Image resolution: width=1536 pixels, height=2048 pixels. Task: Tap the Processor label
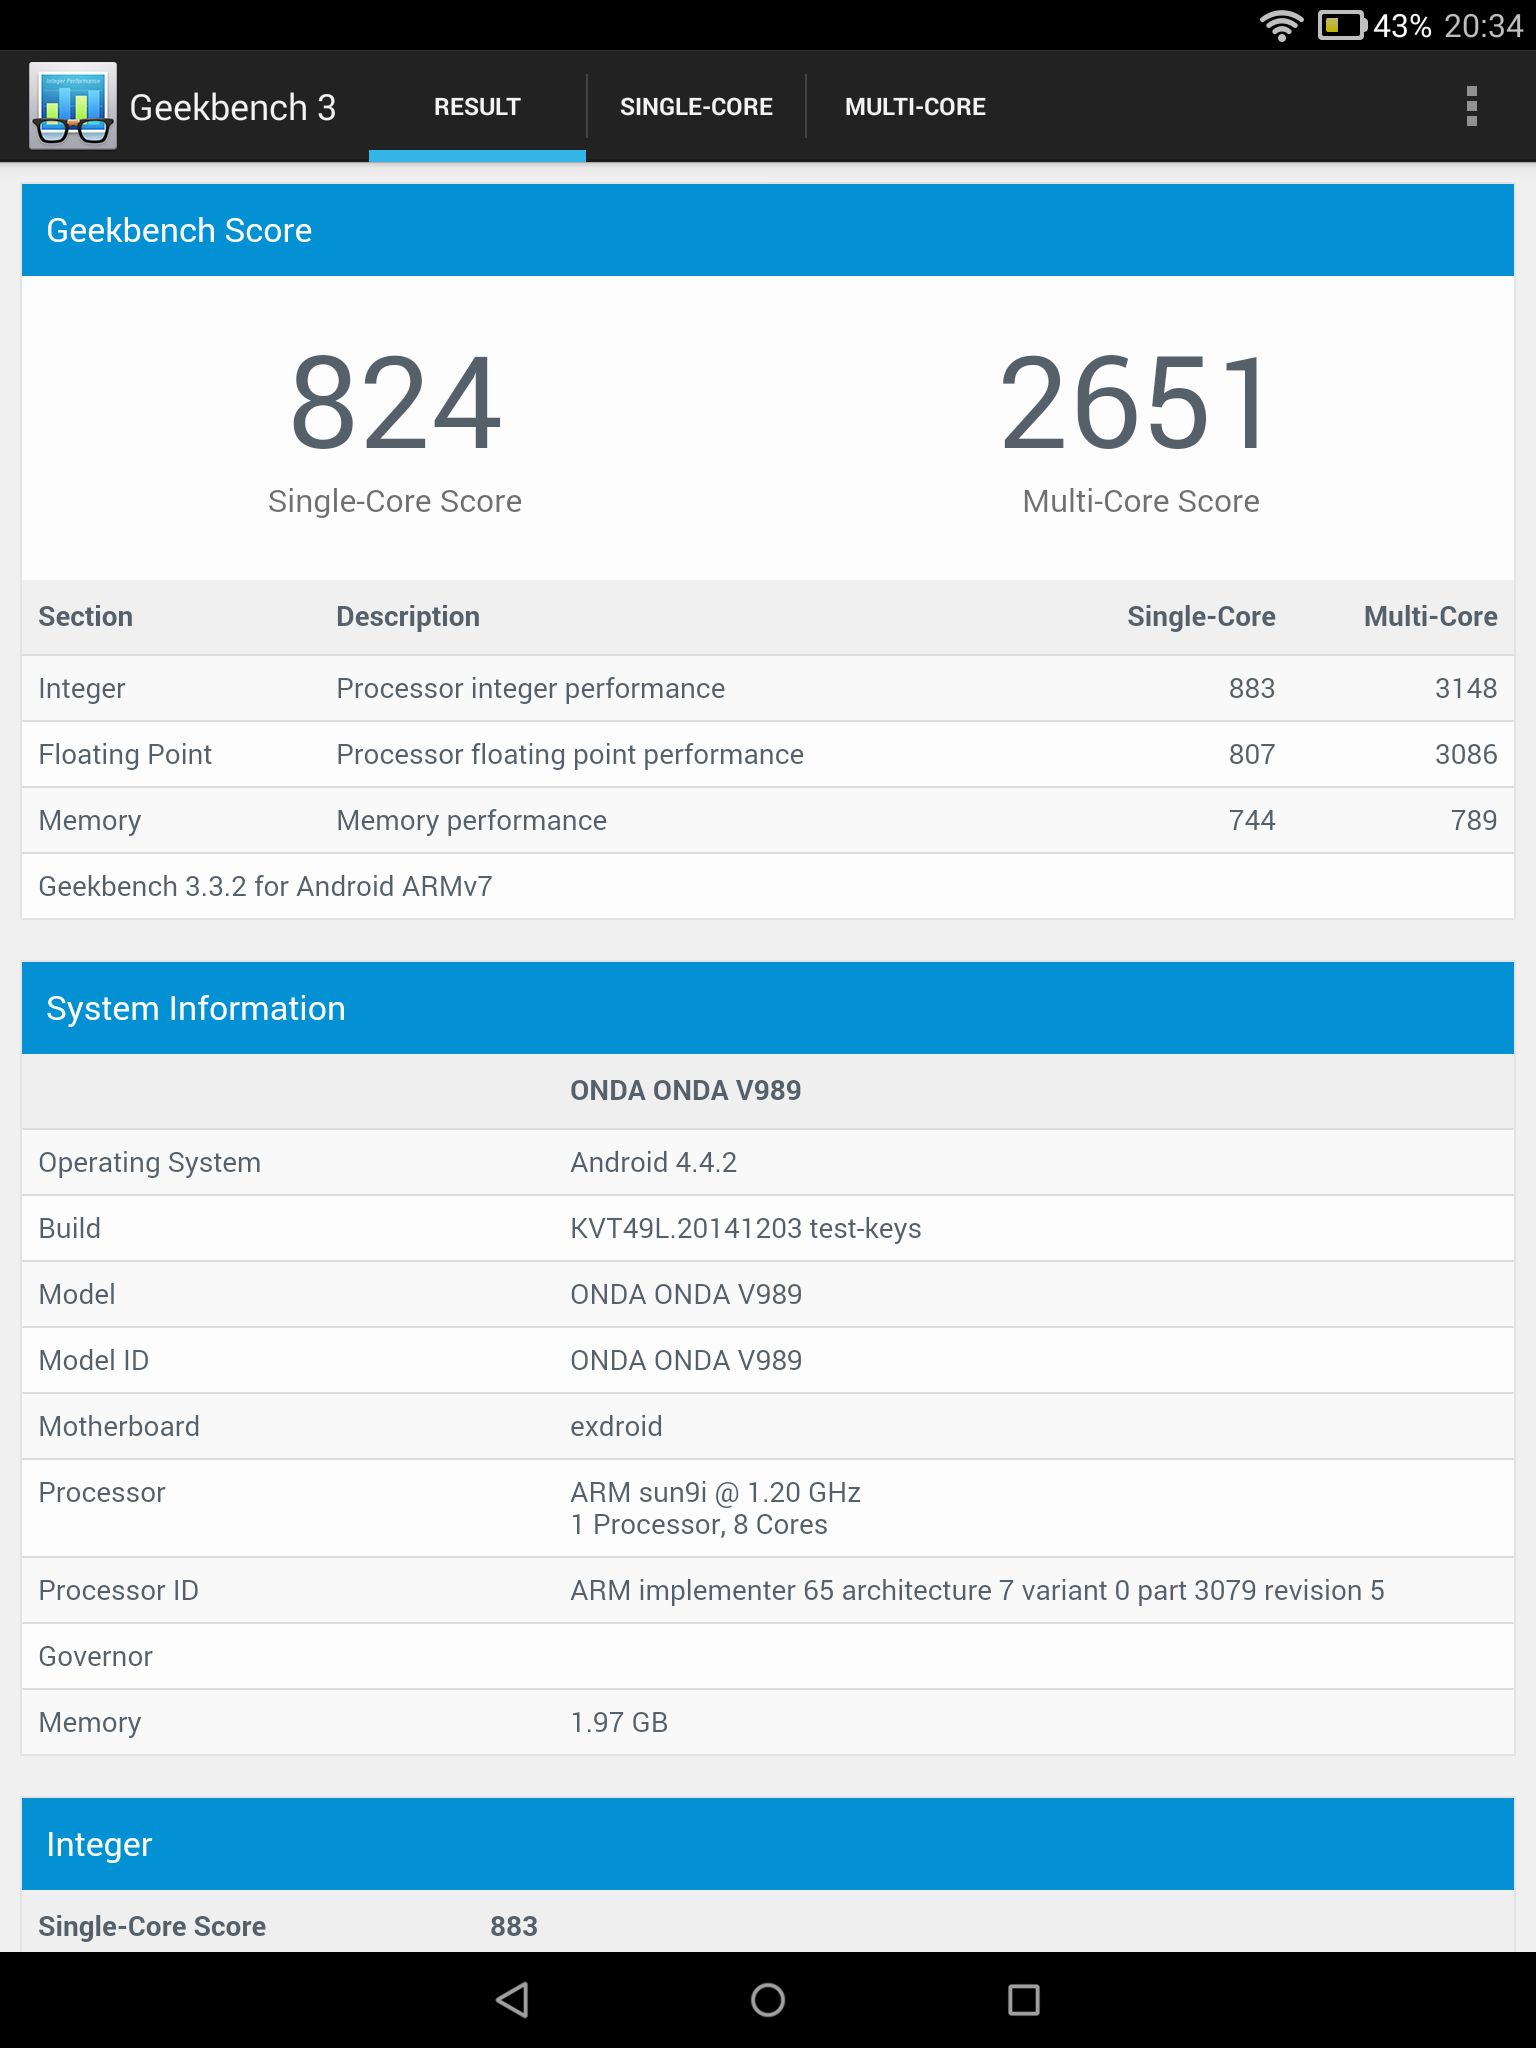click(101, 1492)
